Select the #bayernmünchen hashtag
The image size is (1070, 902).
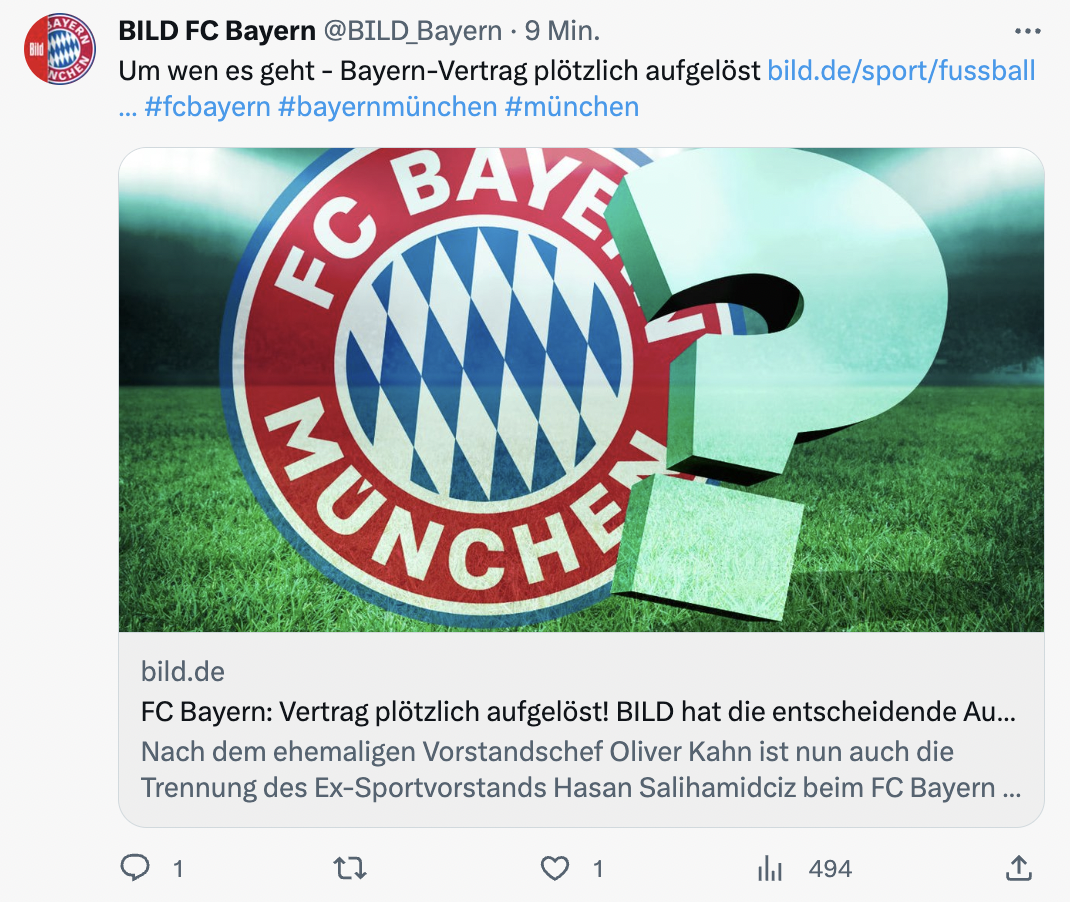[388, 107]
